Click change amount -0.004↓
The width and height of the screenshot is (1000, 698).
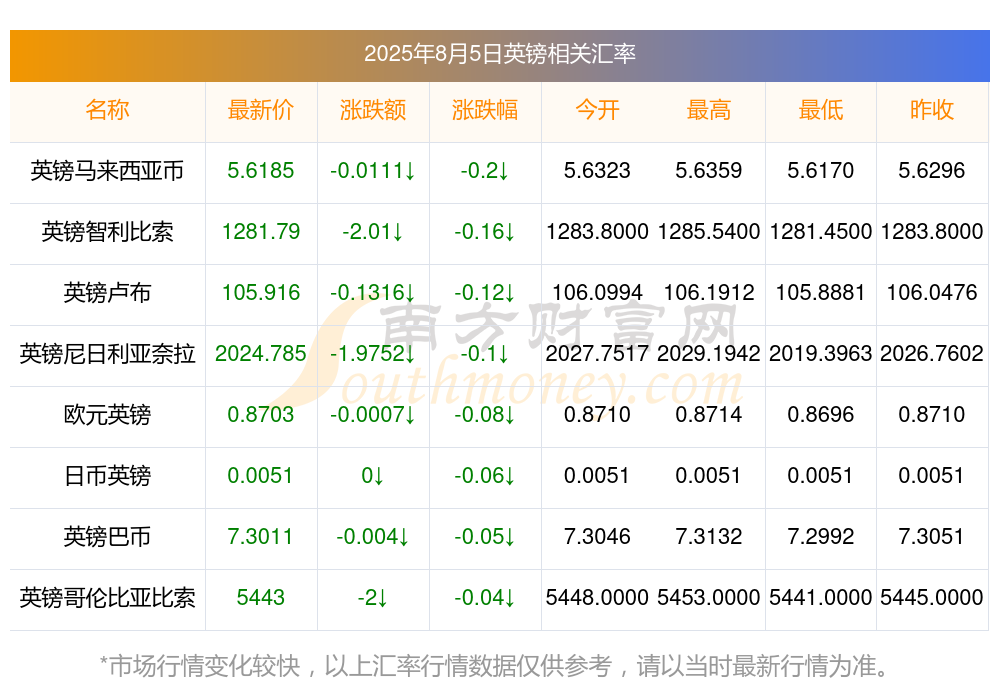pyautogui.click(x=372, y=537)
